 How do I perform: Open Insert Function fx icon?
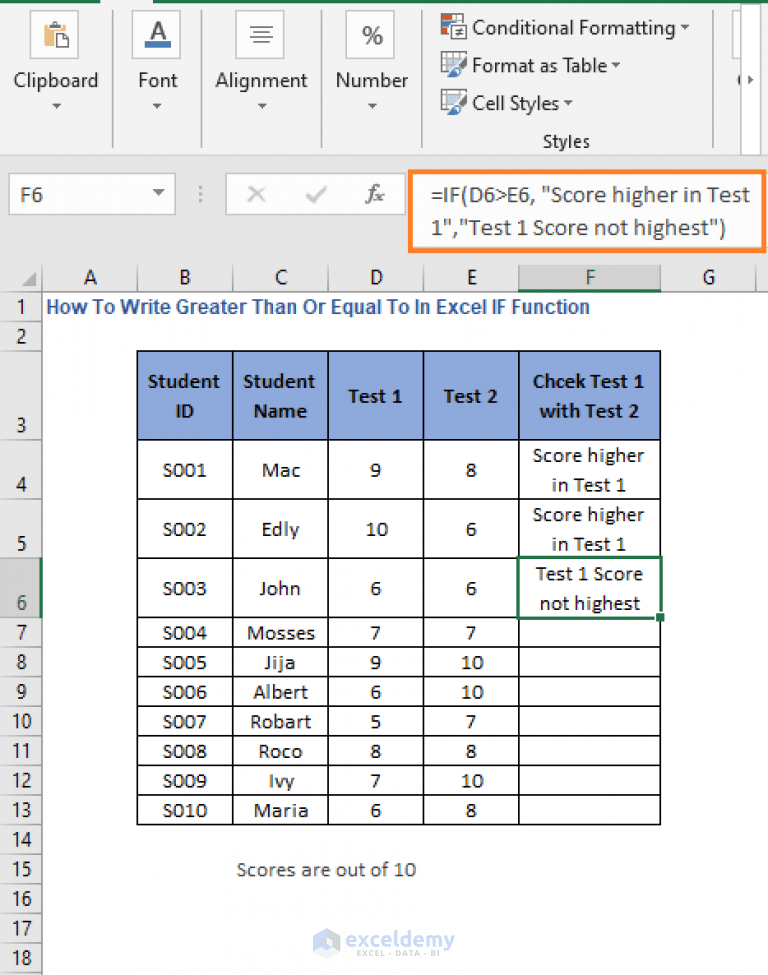(374, 195)
